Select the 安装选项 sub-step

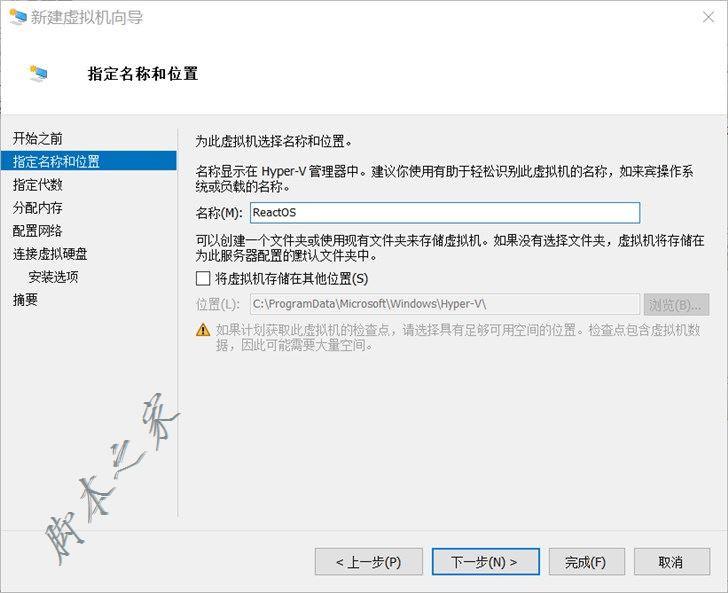point(53,277)
